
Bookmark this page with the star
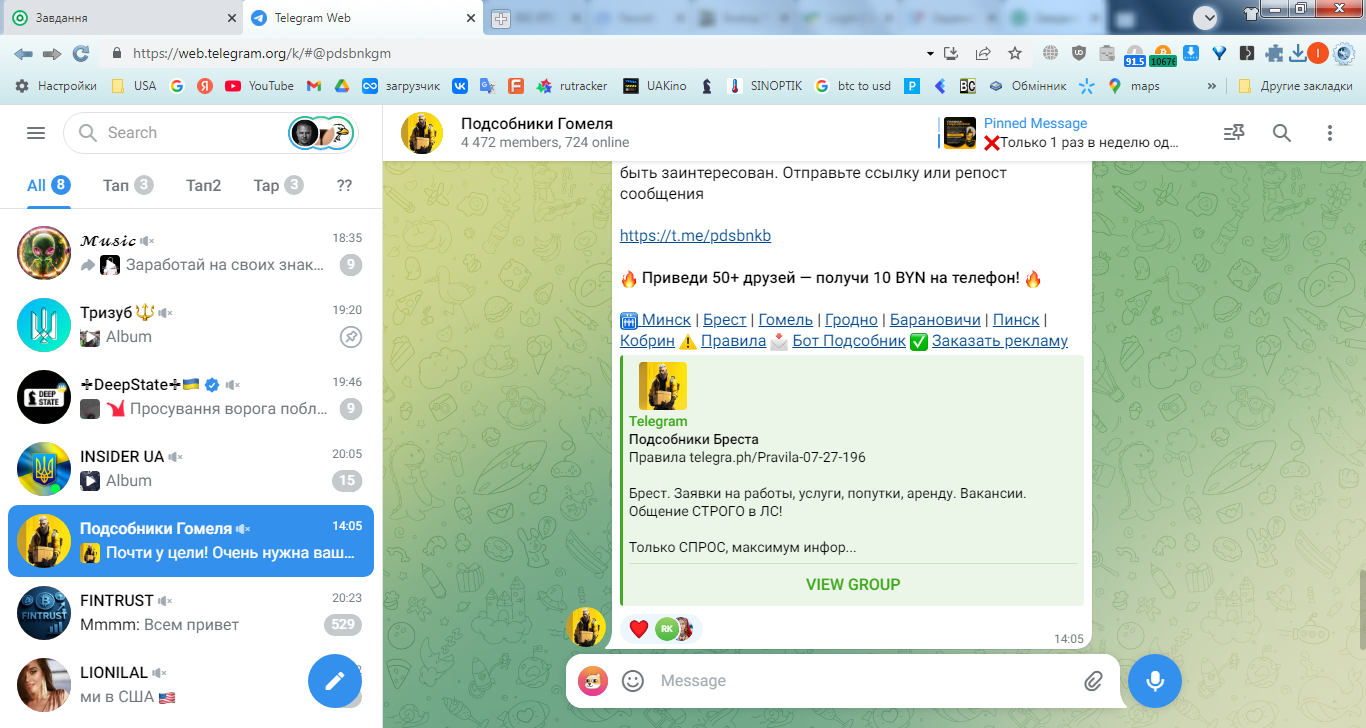click(1015, 53)
